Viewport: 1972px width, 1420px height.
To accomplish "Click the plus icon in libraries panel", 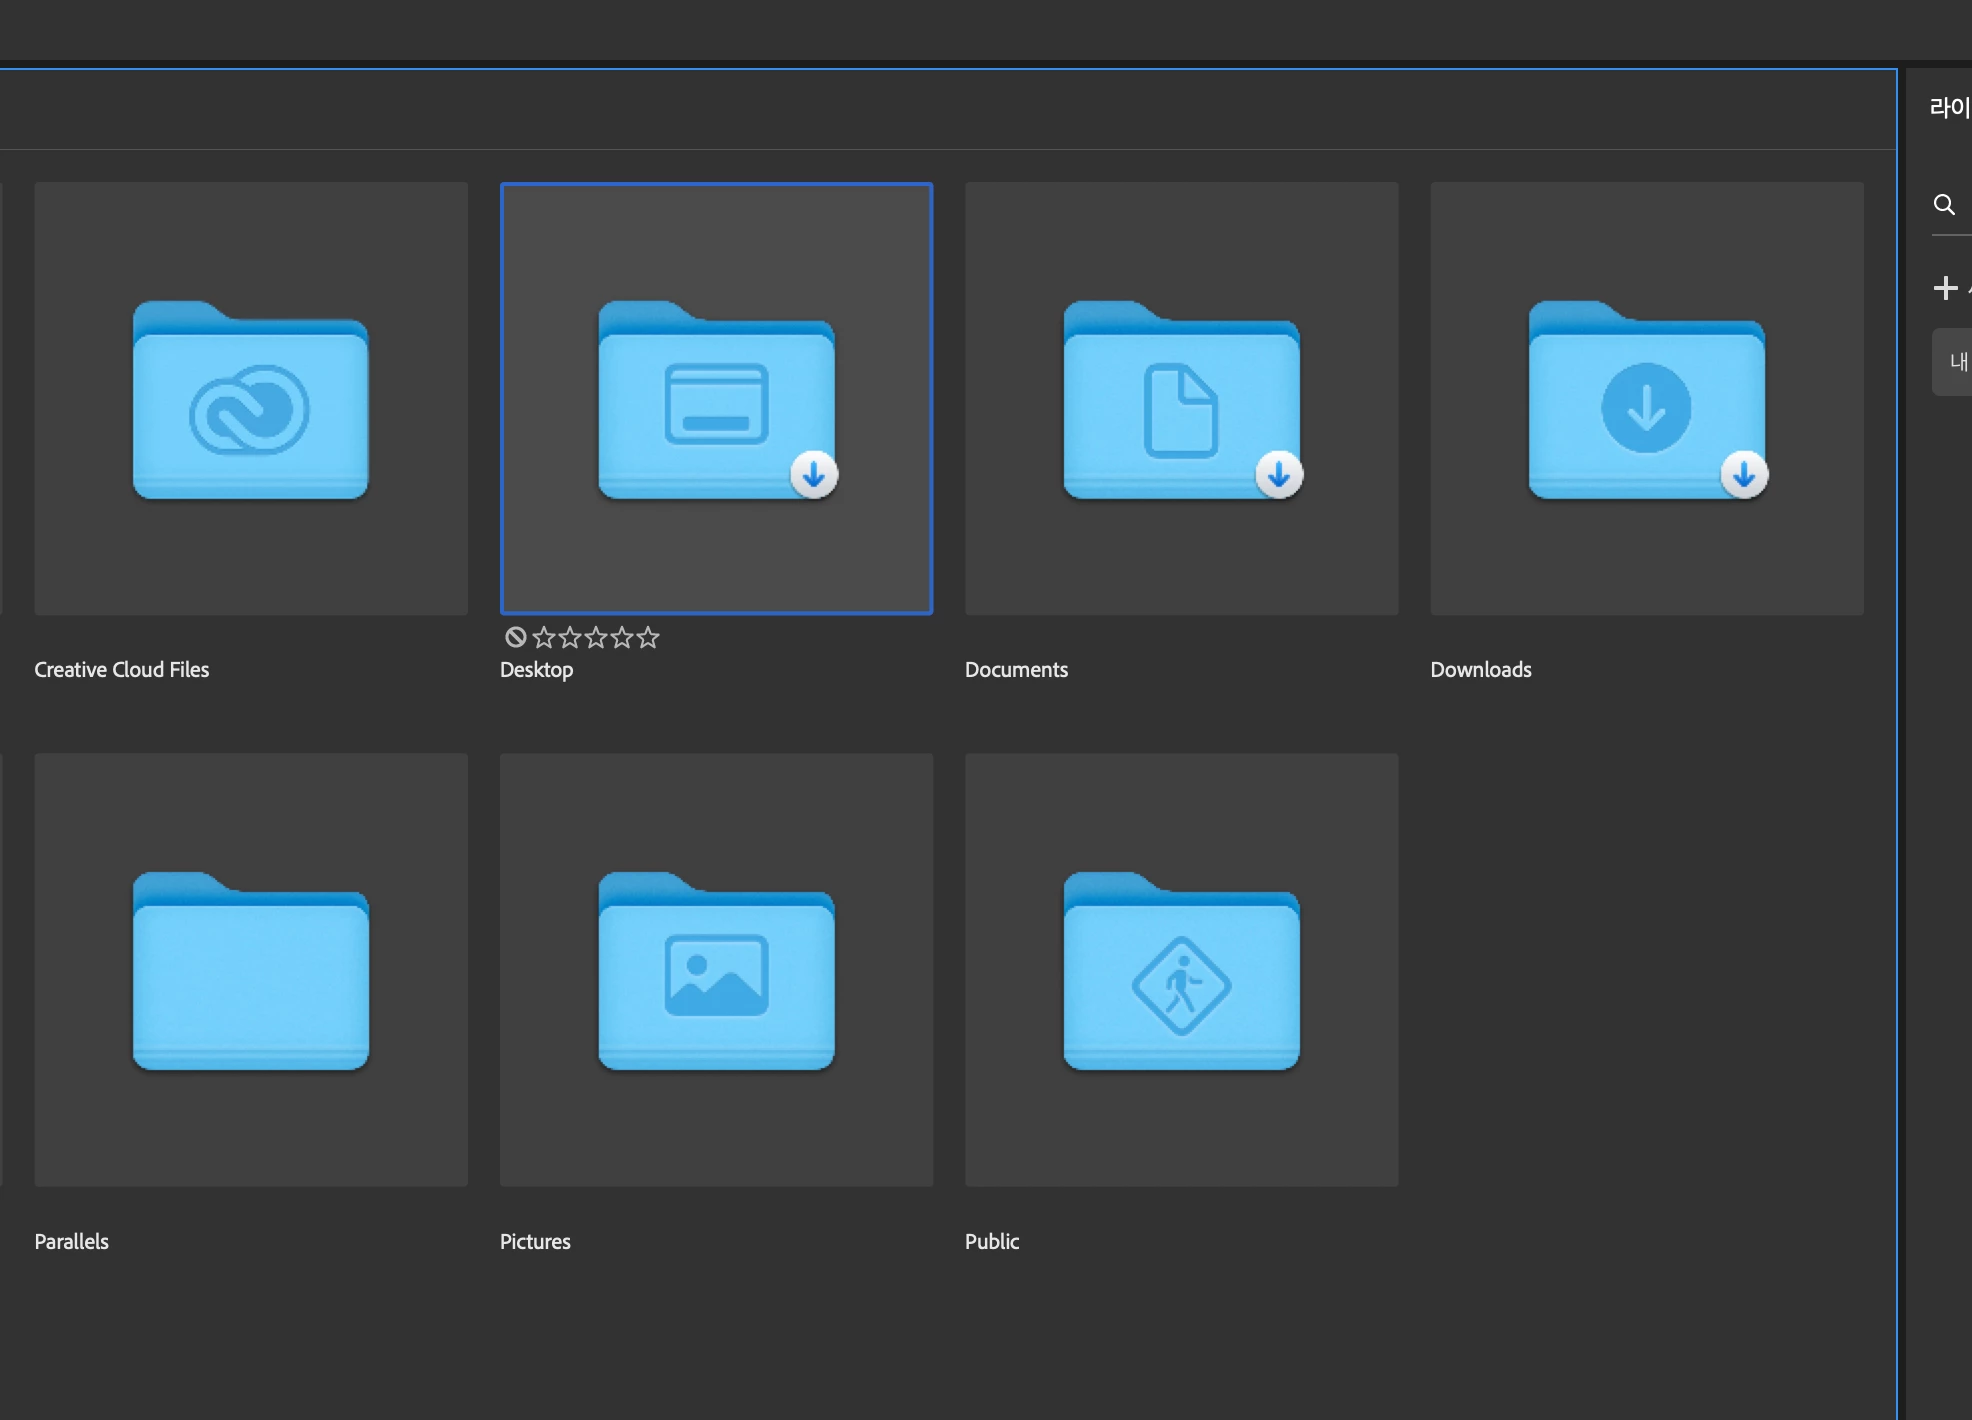I will pos(1945,288).
